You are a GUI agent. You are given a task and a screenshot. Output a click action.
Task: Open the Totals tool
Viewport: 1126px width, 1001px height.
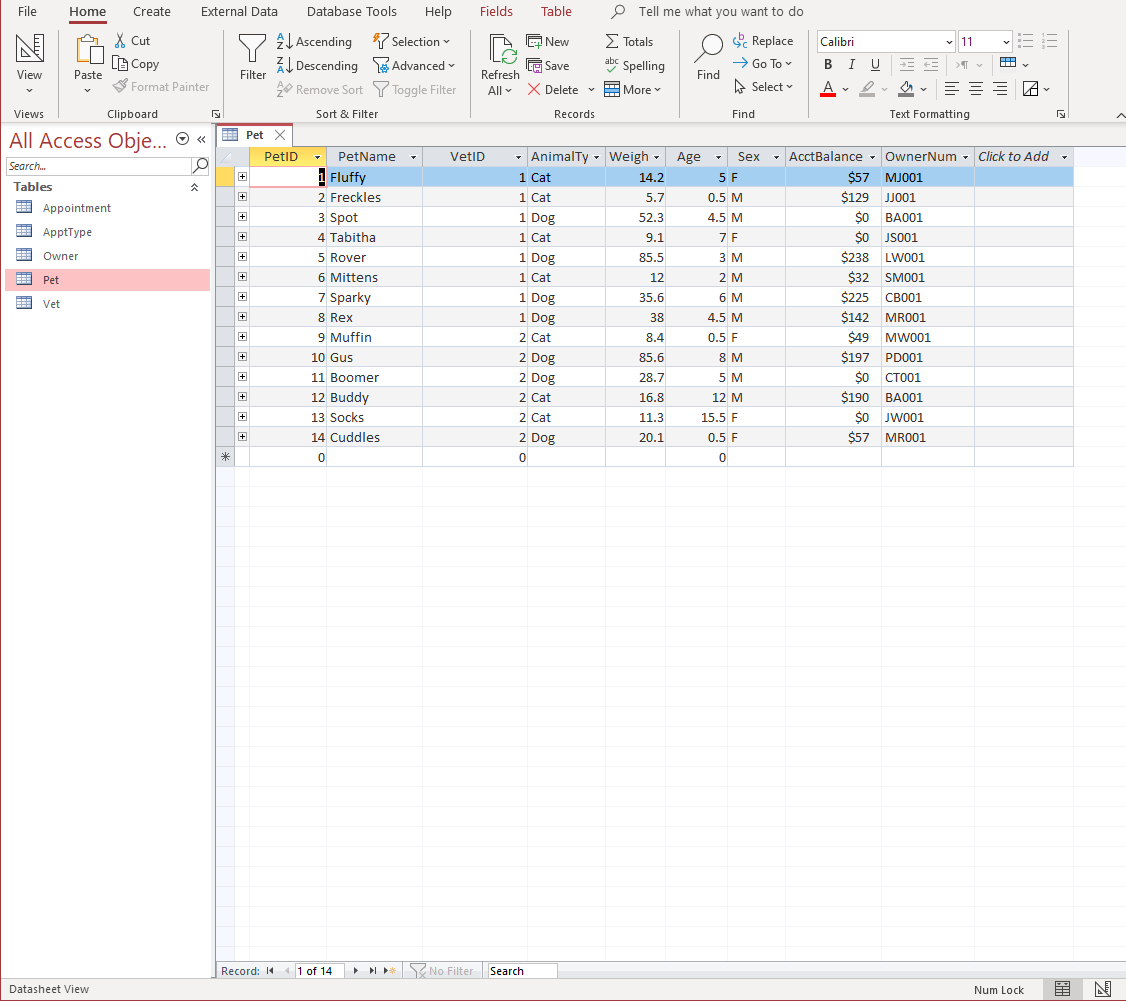pyautogui.click(x=630, y=41)
